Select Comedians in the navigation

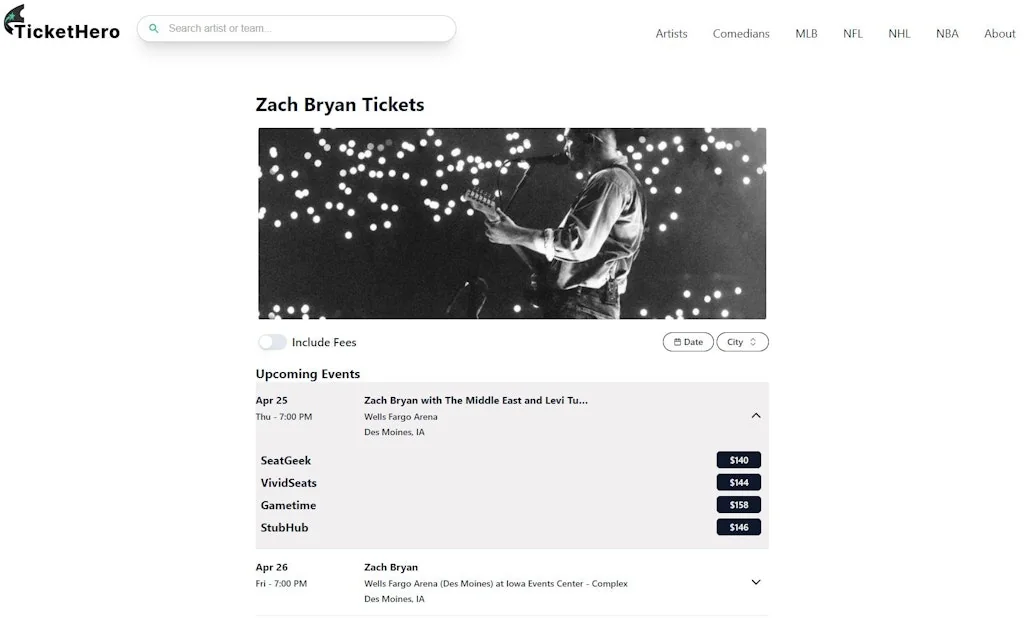click(x=740, y=33)
